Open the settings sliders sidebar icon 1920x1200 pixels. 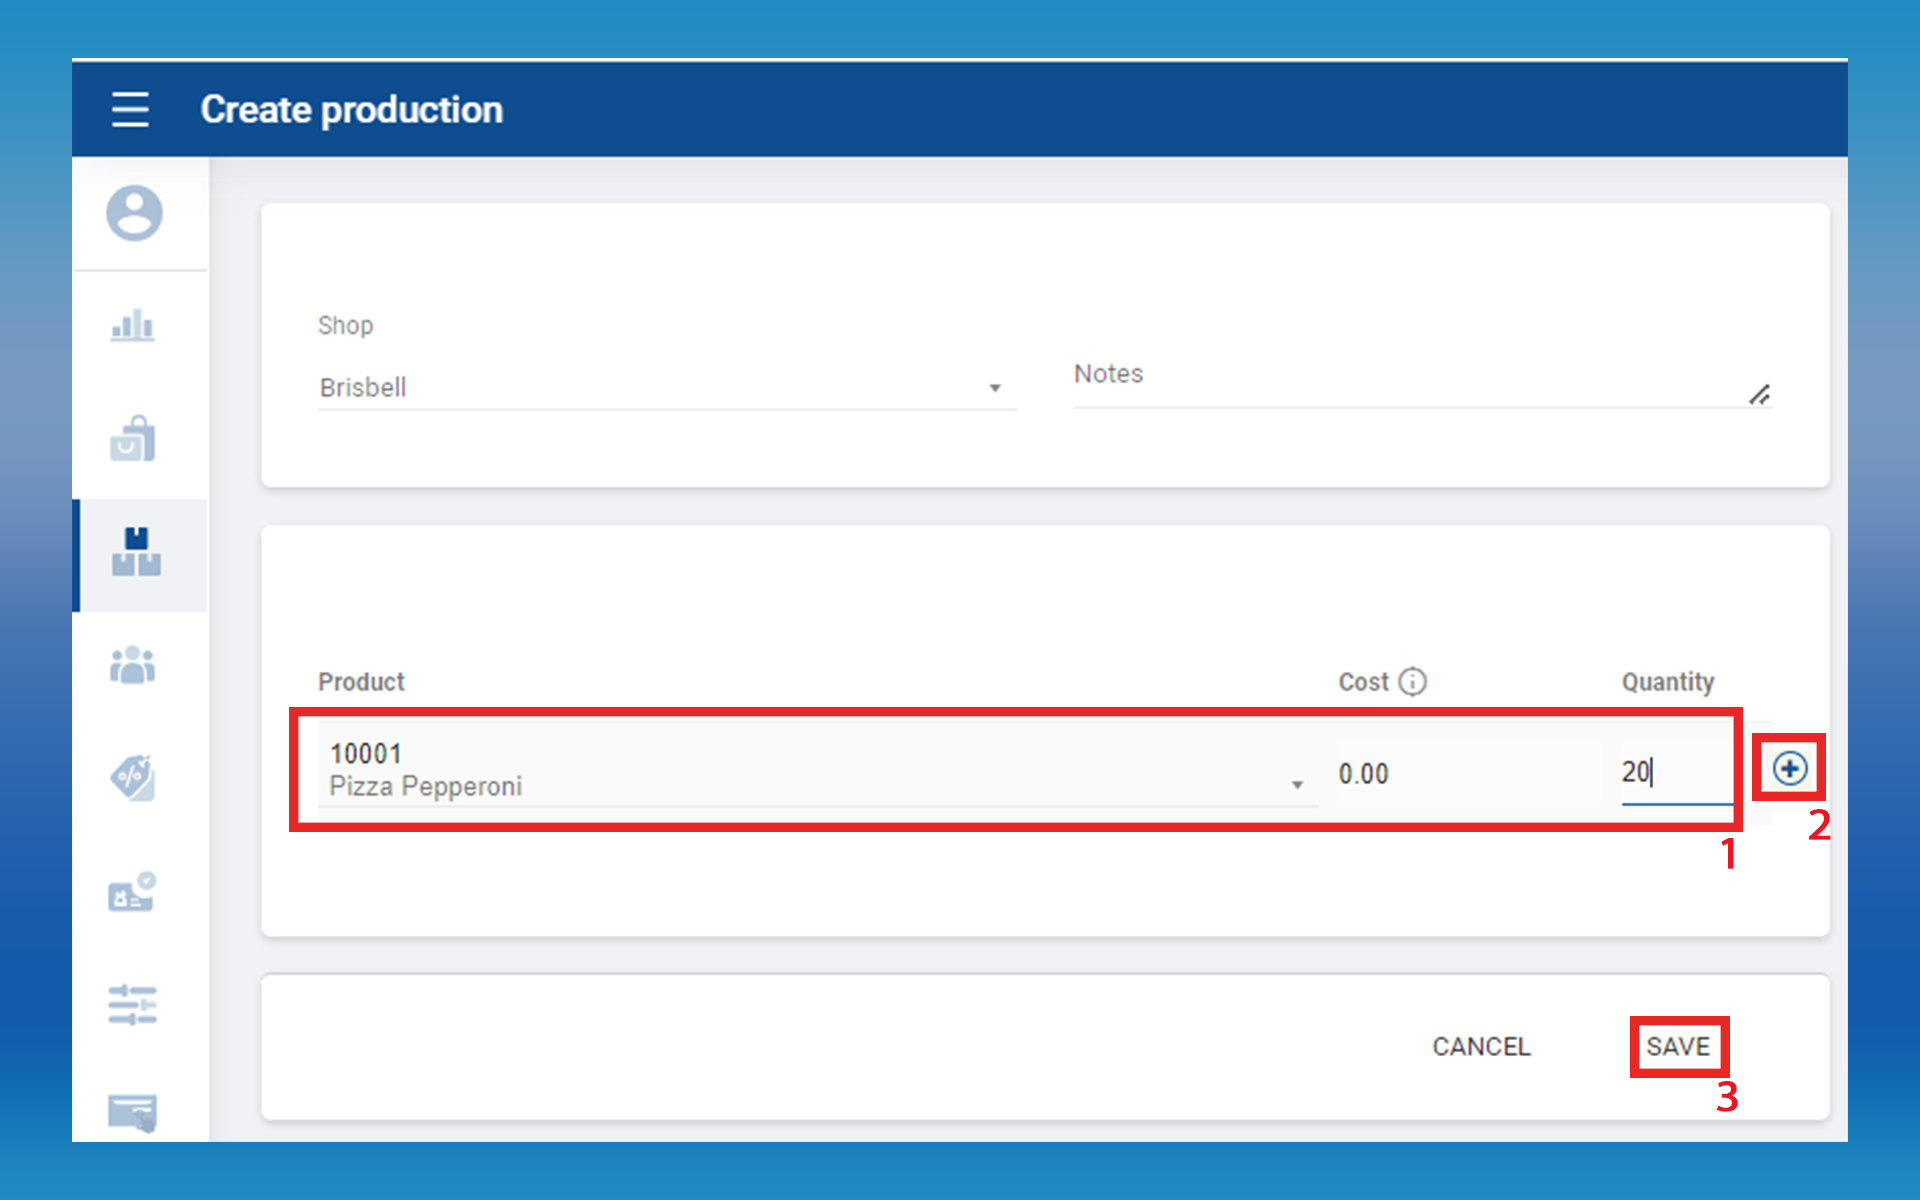(133, 1004)
